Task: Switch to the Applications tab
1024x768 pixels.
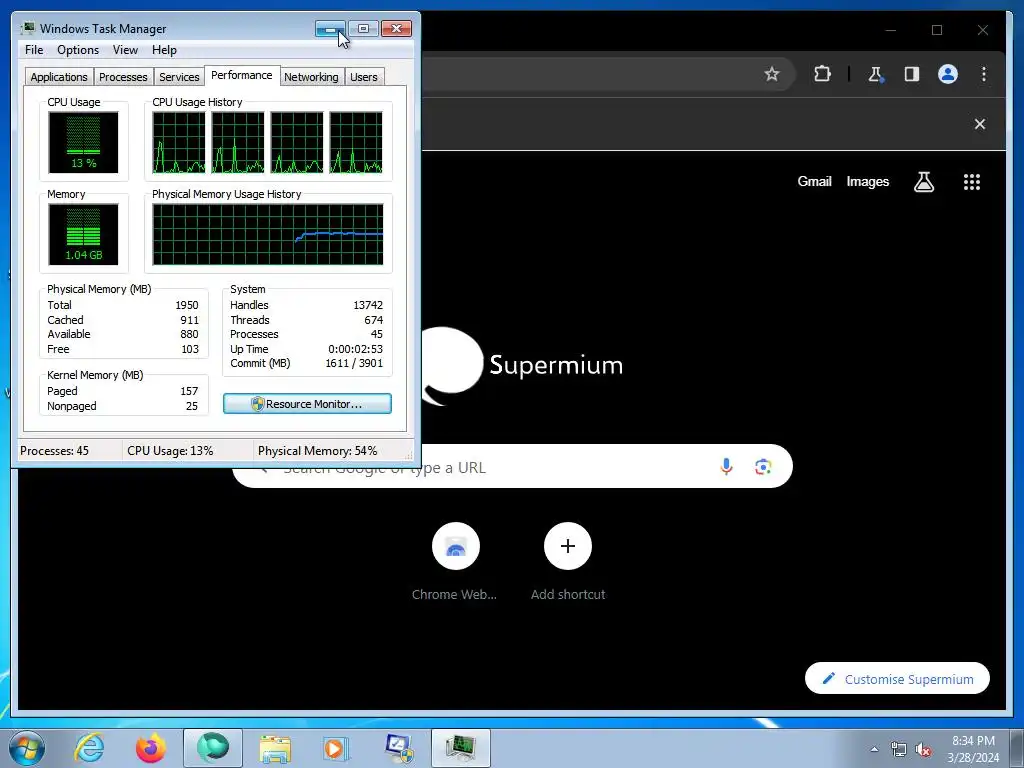Action: [59, 77]
